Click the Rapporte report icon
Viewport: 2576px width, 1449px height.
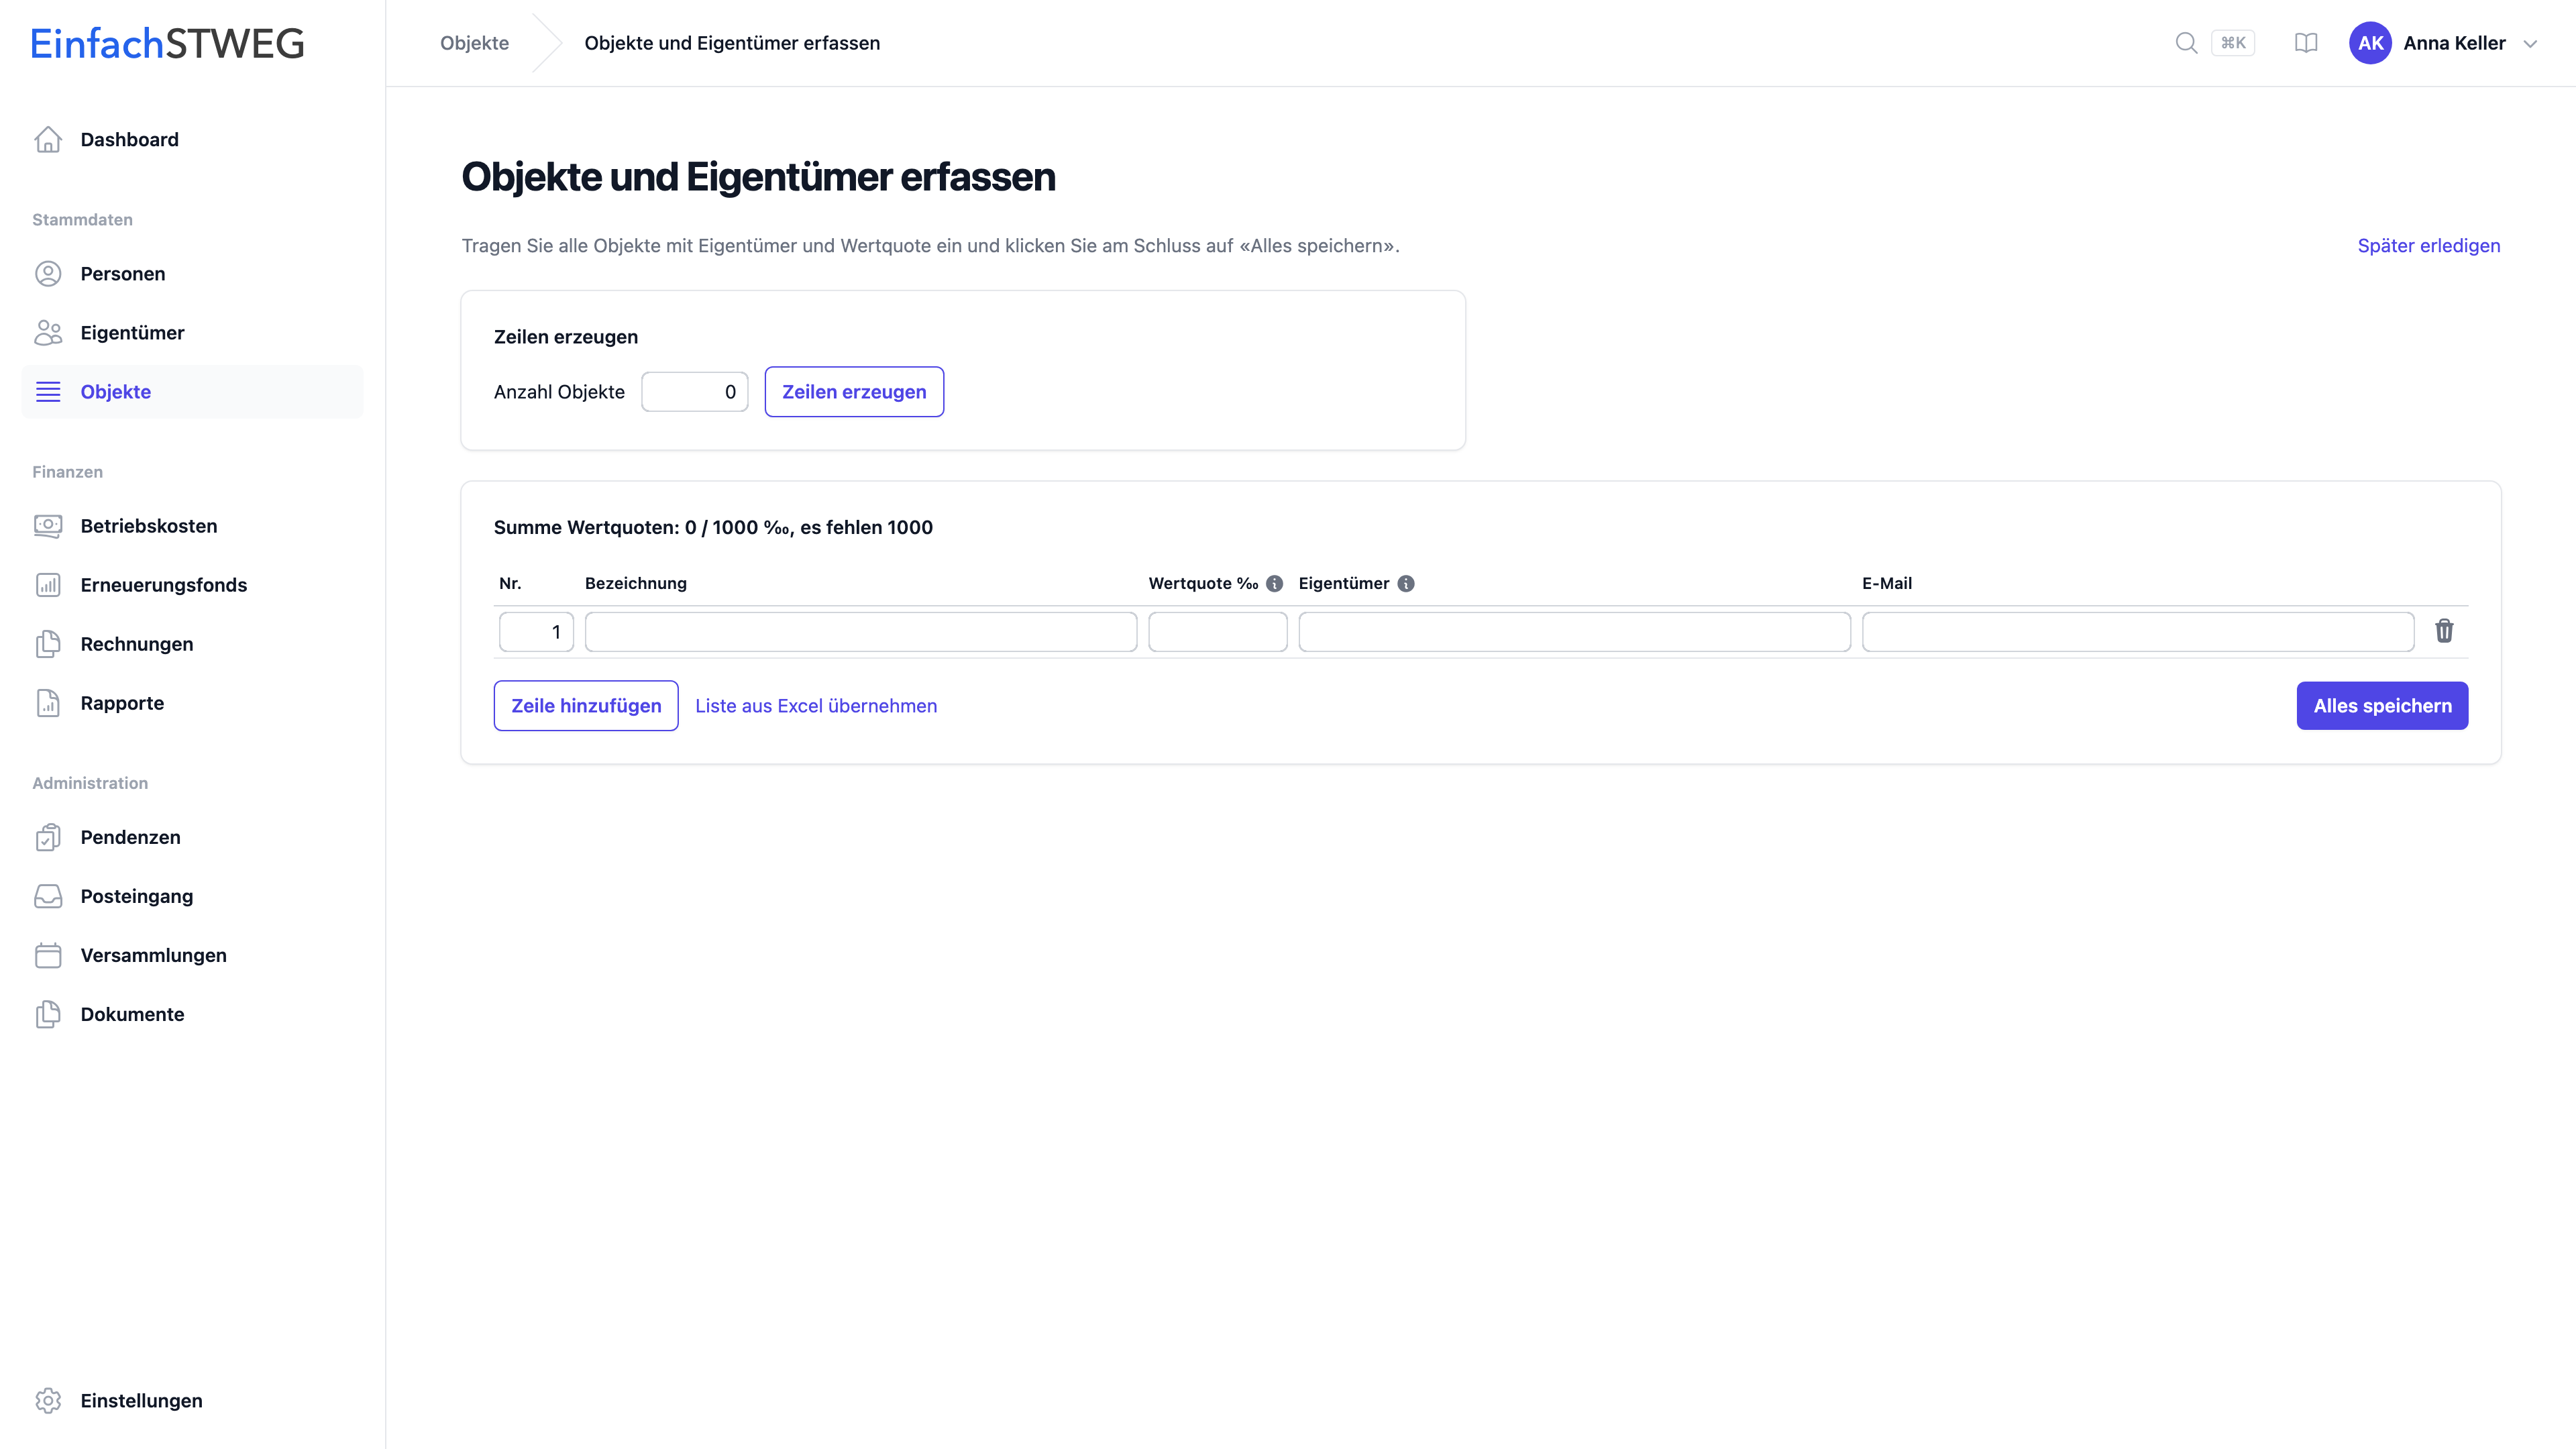tap(48, 702)
